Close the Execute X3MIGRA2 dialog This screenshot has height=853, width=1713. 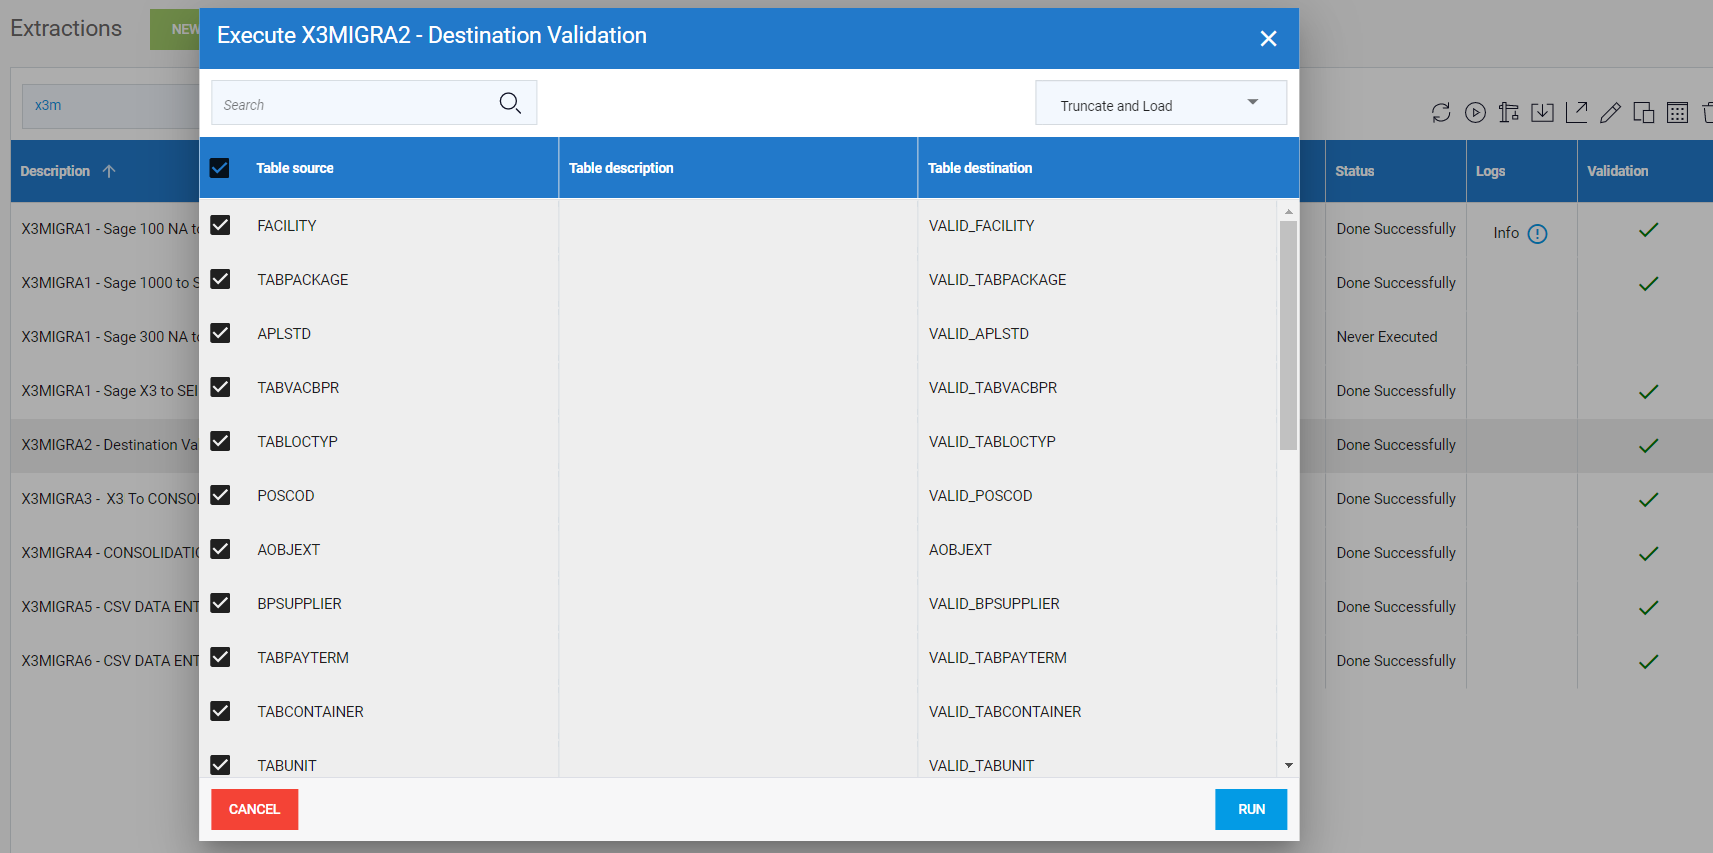[1268, 38]
